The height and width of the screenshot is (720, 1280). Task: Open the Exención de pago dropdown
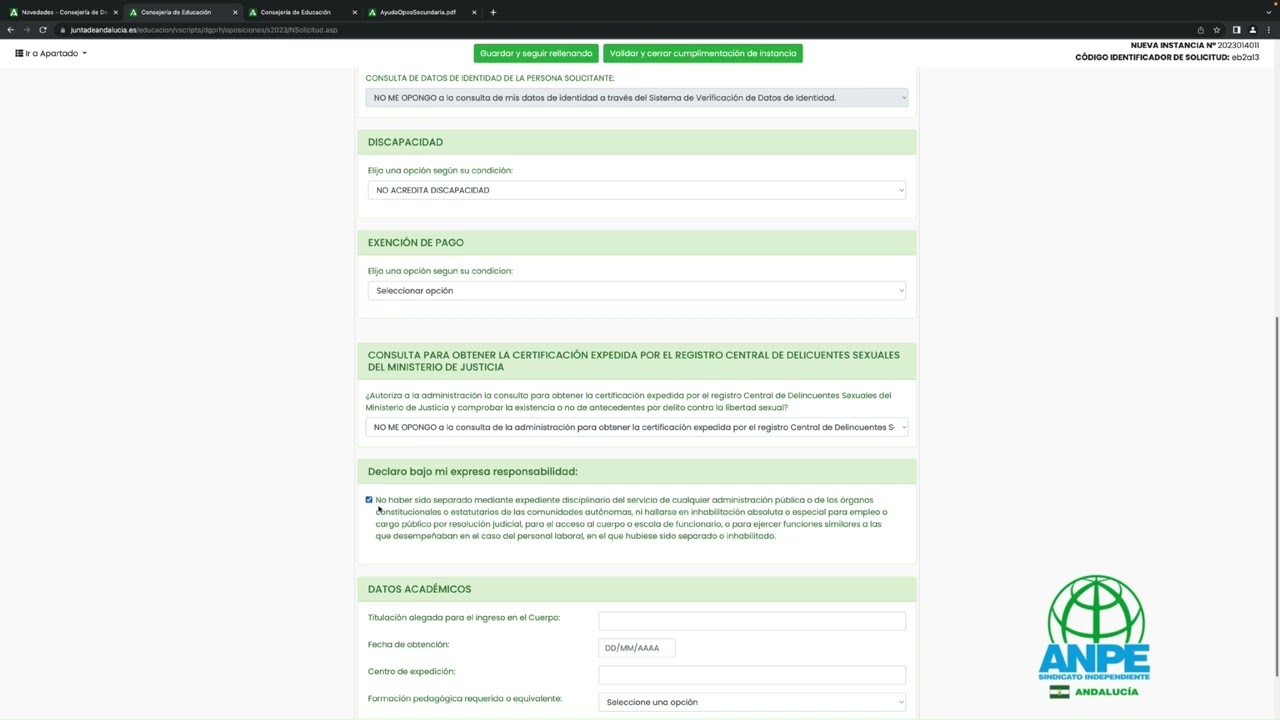pos(637,291)
